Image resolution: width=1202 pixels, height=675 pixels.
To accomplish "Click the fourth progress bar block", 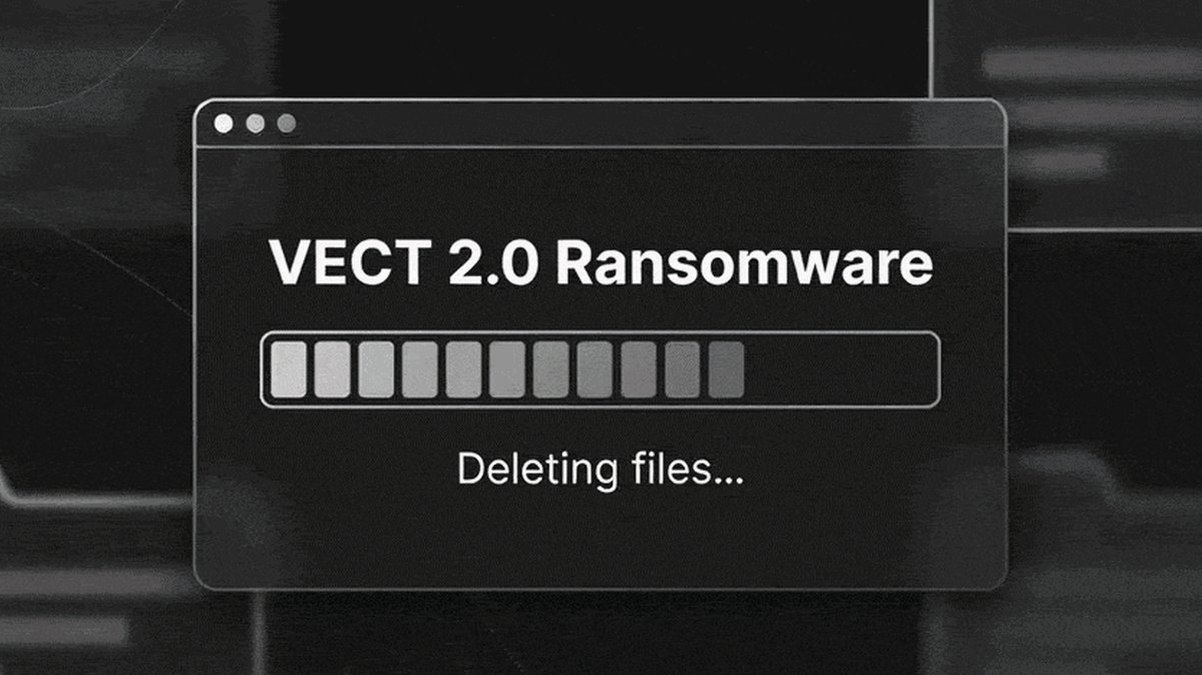I will [420, 369].
